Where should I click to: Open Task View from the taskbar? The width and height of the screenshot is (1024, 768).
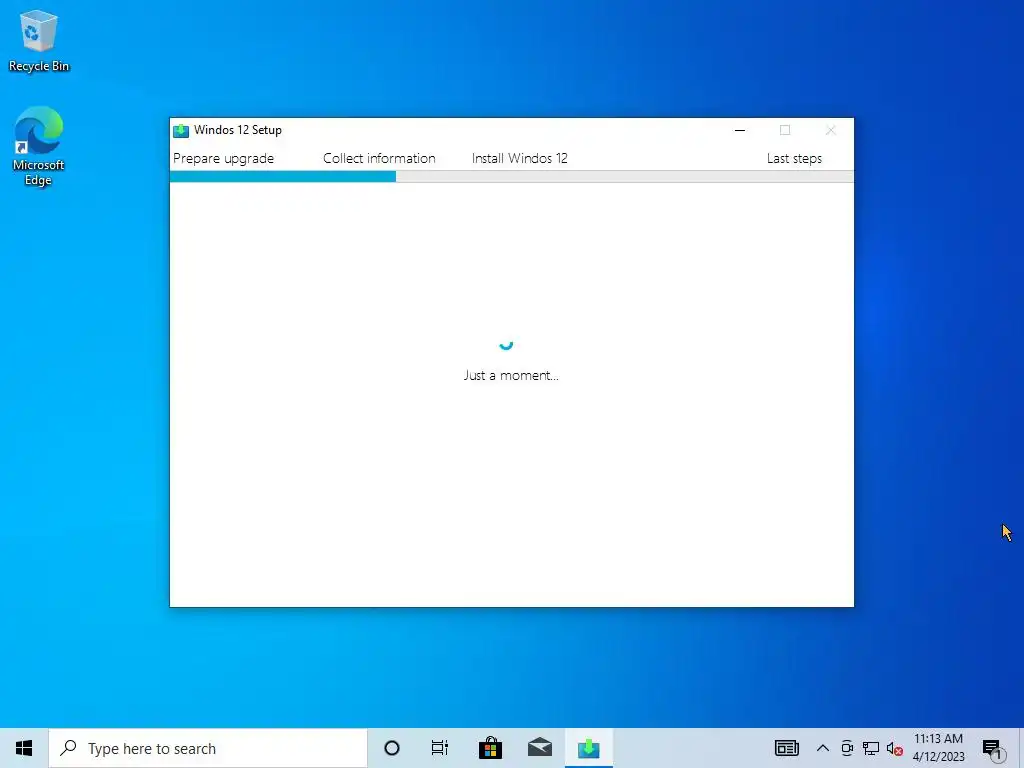coord(440,748)
